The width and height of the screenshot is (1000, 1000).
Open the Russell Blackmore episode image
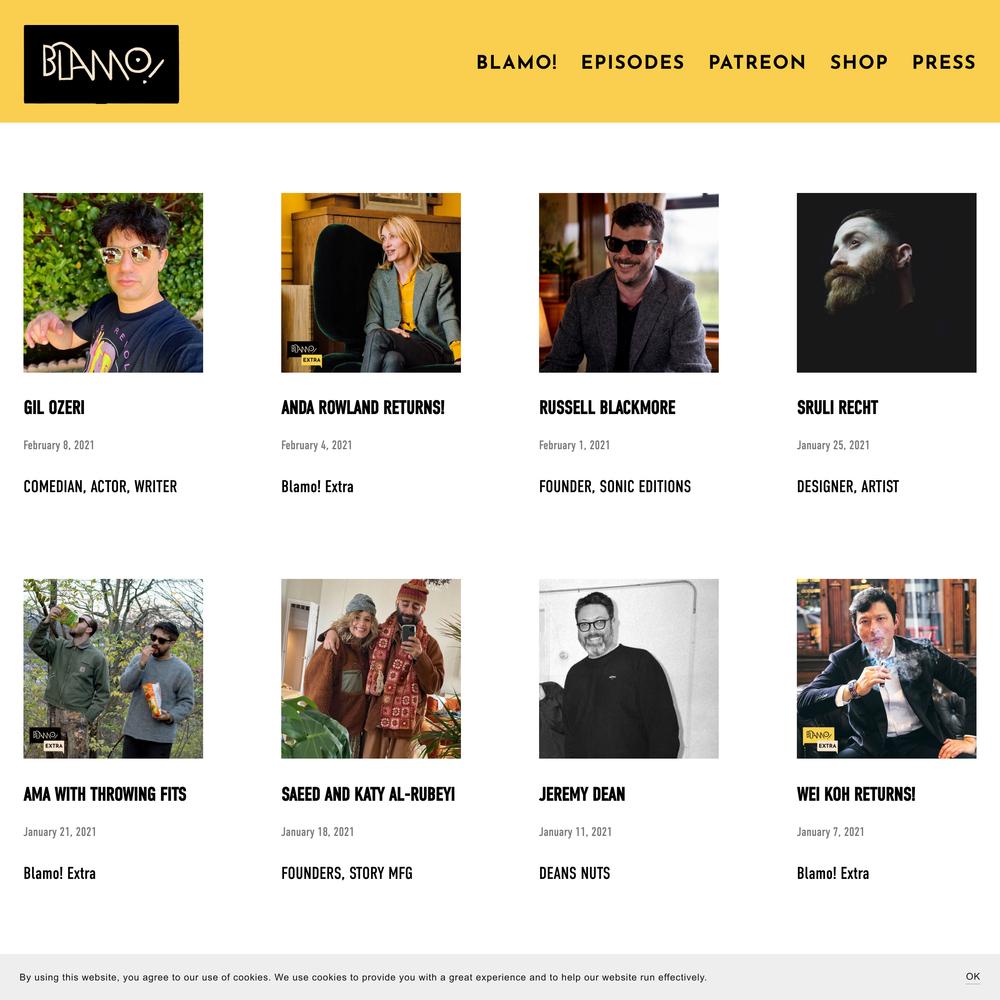pos(629,283)
